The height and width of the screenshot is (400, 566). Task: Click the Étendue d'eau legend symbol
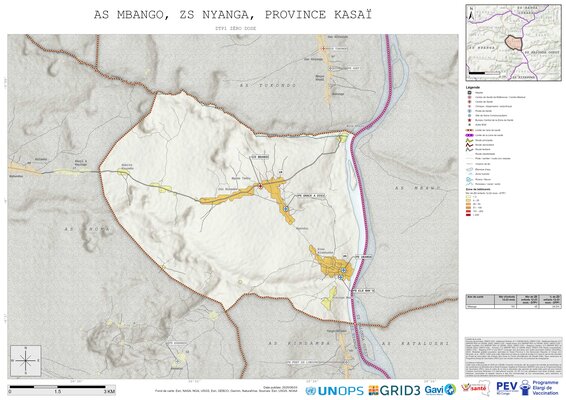tap(469, 169)
